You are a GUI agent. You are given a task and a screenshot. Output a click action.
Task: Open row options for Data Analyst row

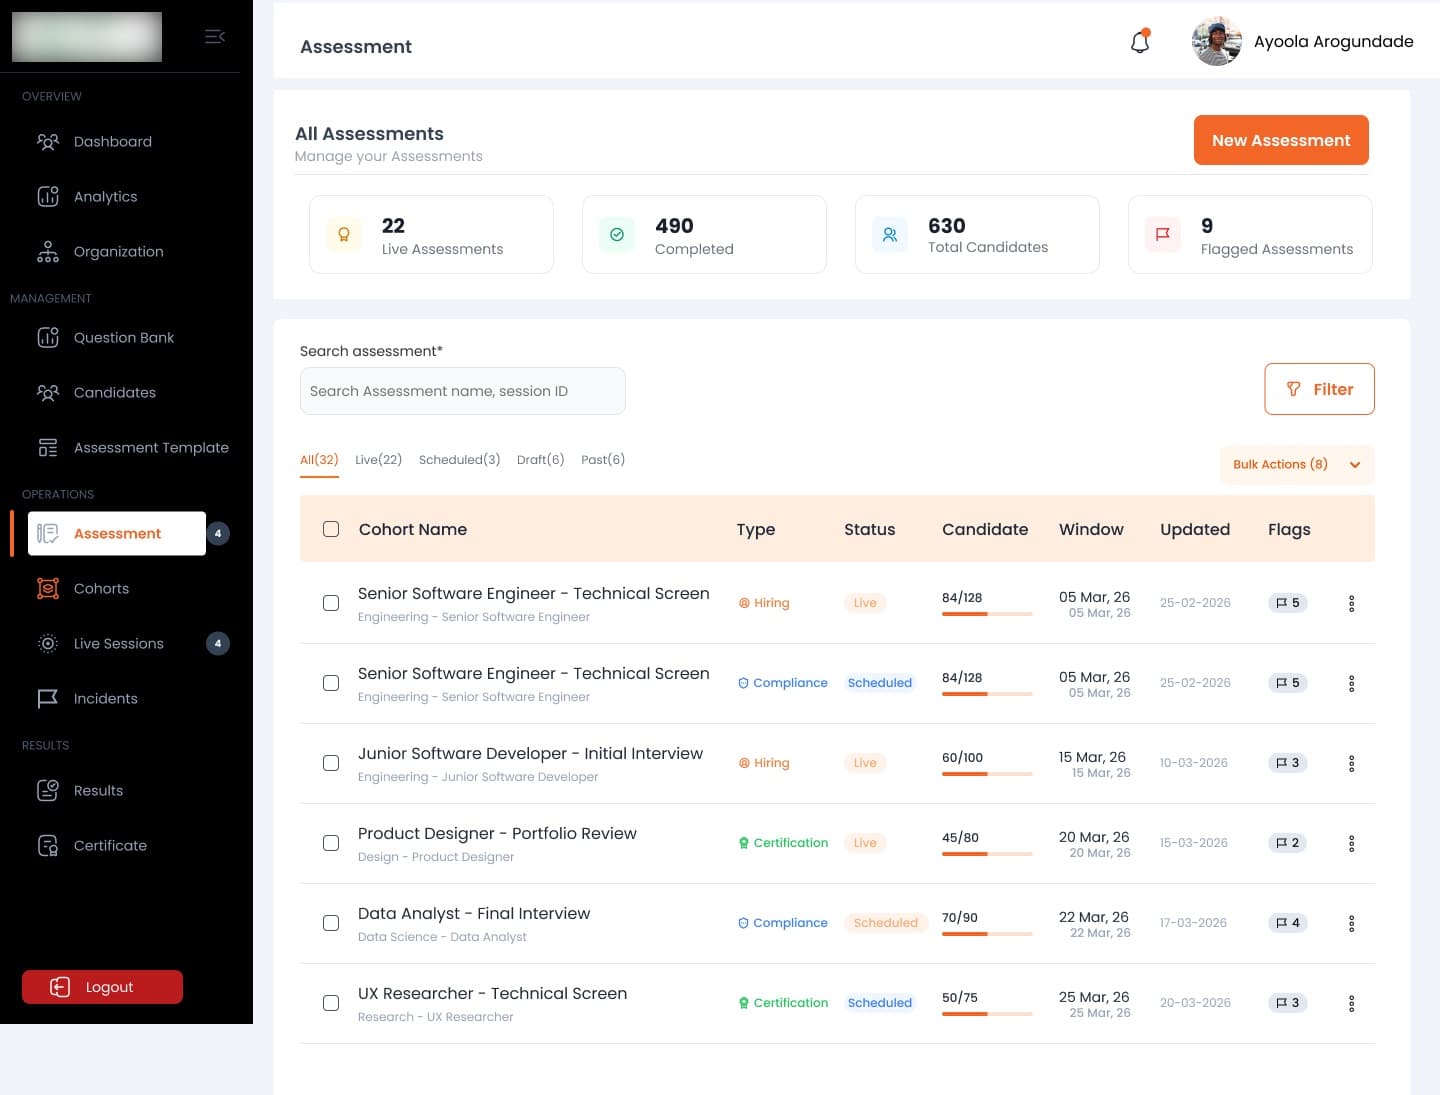pyautogui.click(x=1351, y=923)
